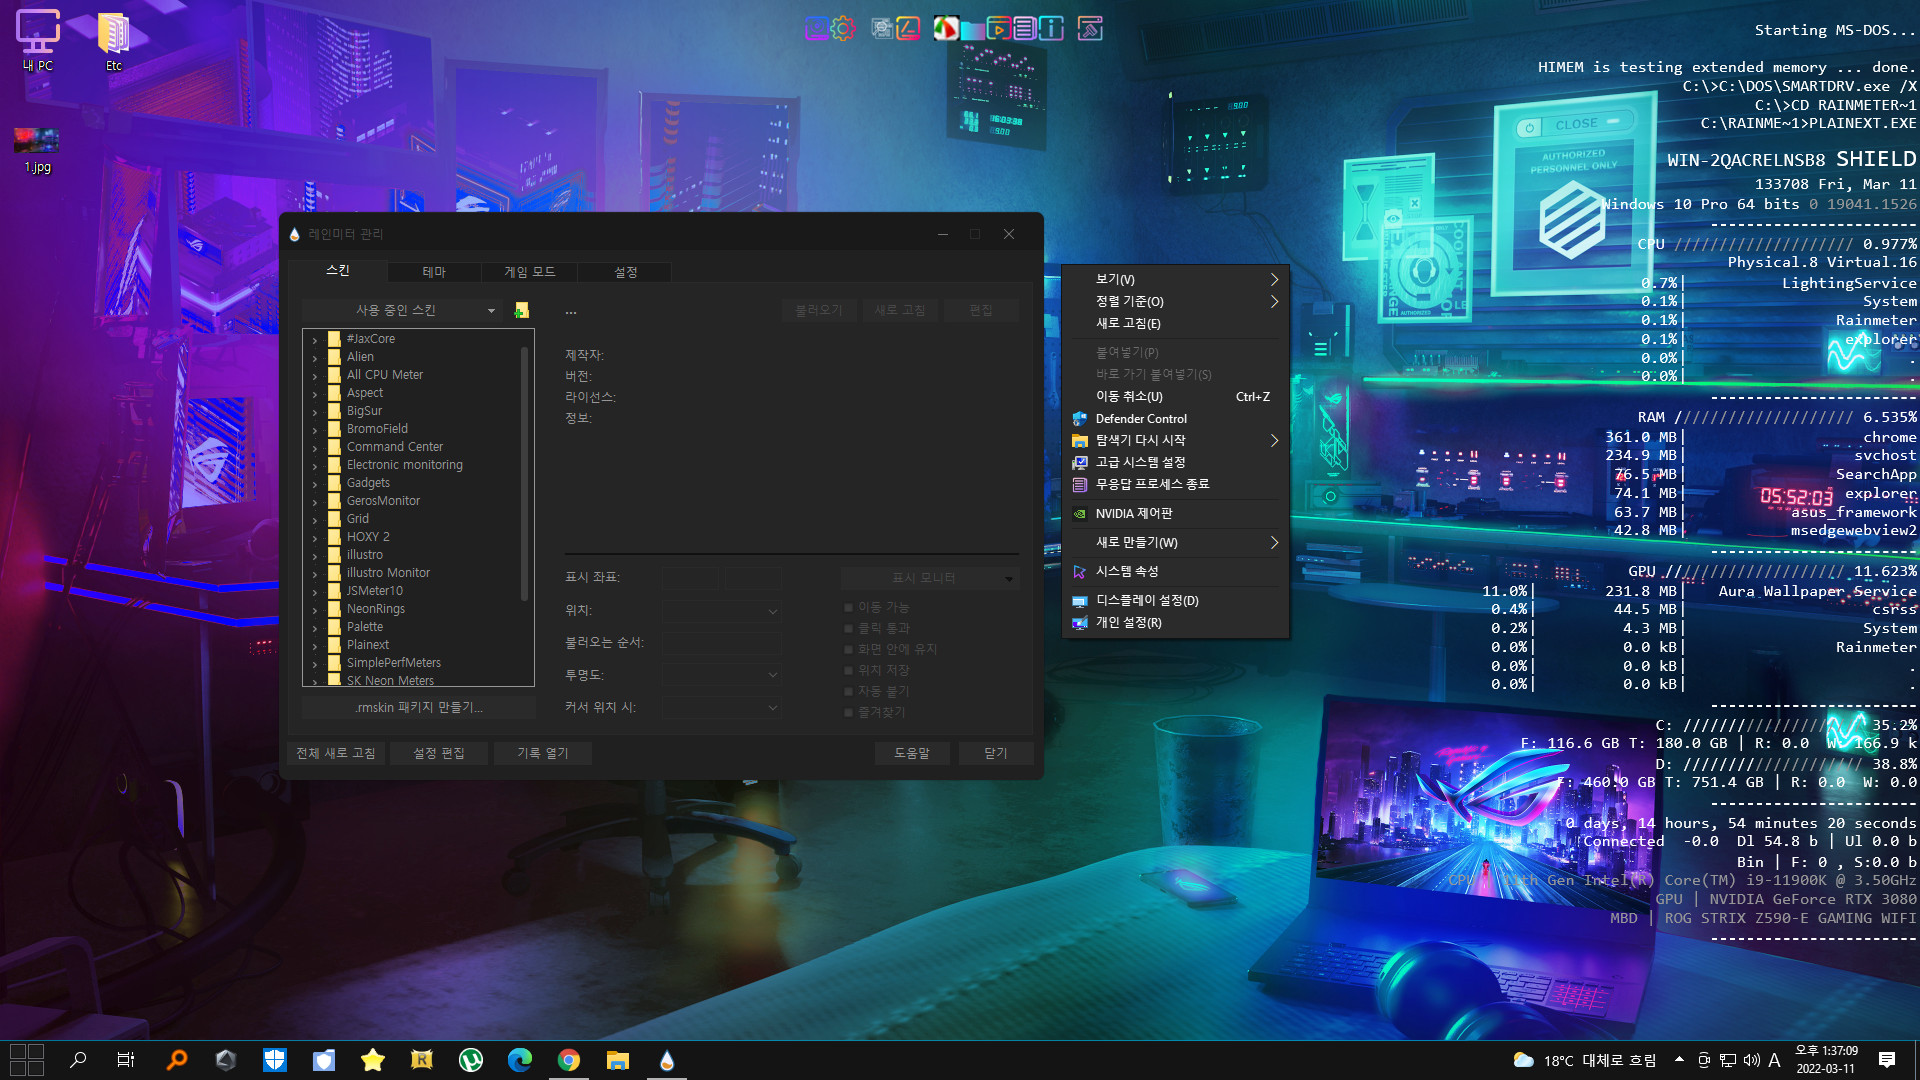1920x1080 pixels.
Task: Click the orange pencil editor icon in the top dock
Action: [x=908, y=28]
